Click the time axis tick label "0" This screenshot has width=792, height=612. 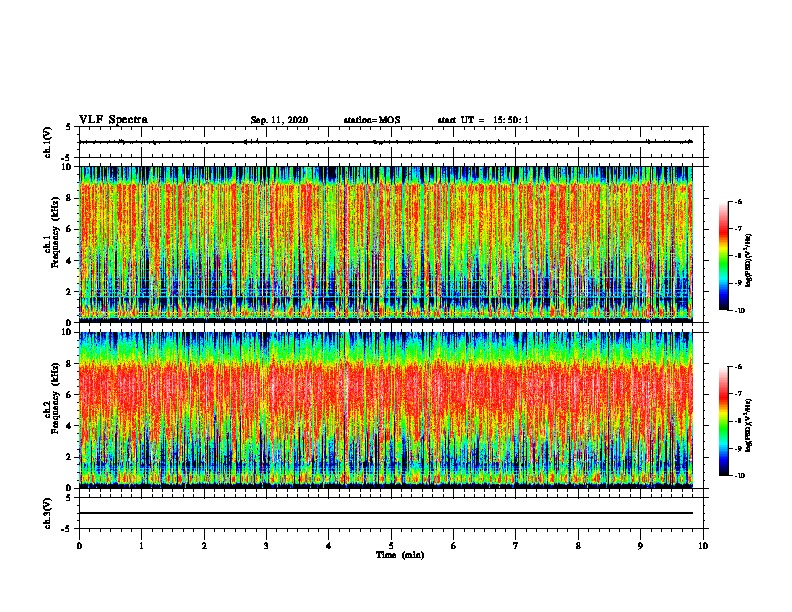[x=79, y=546]
